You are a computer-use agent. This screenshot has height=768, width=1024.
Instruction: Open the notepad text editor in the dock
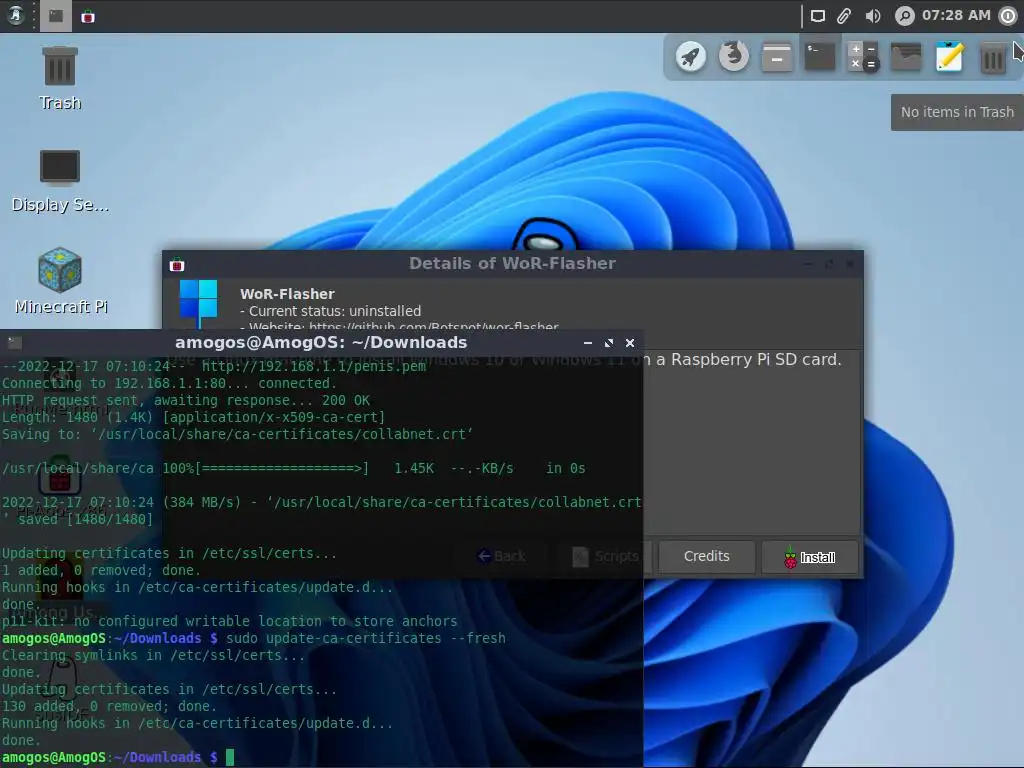click(950, 57)
